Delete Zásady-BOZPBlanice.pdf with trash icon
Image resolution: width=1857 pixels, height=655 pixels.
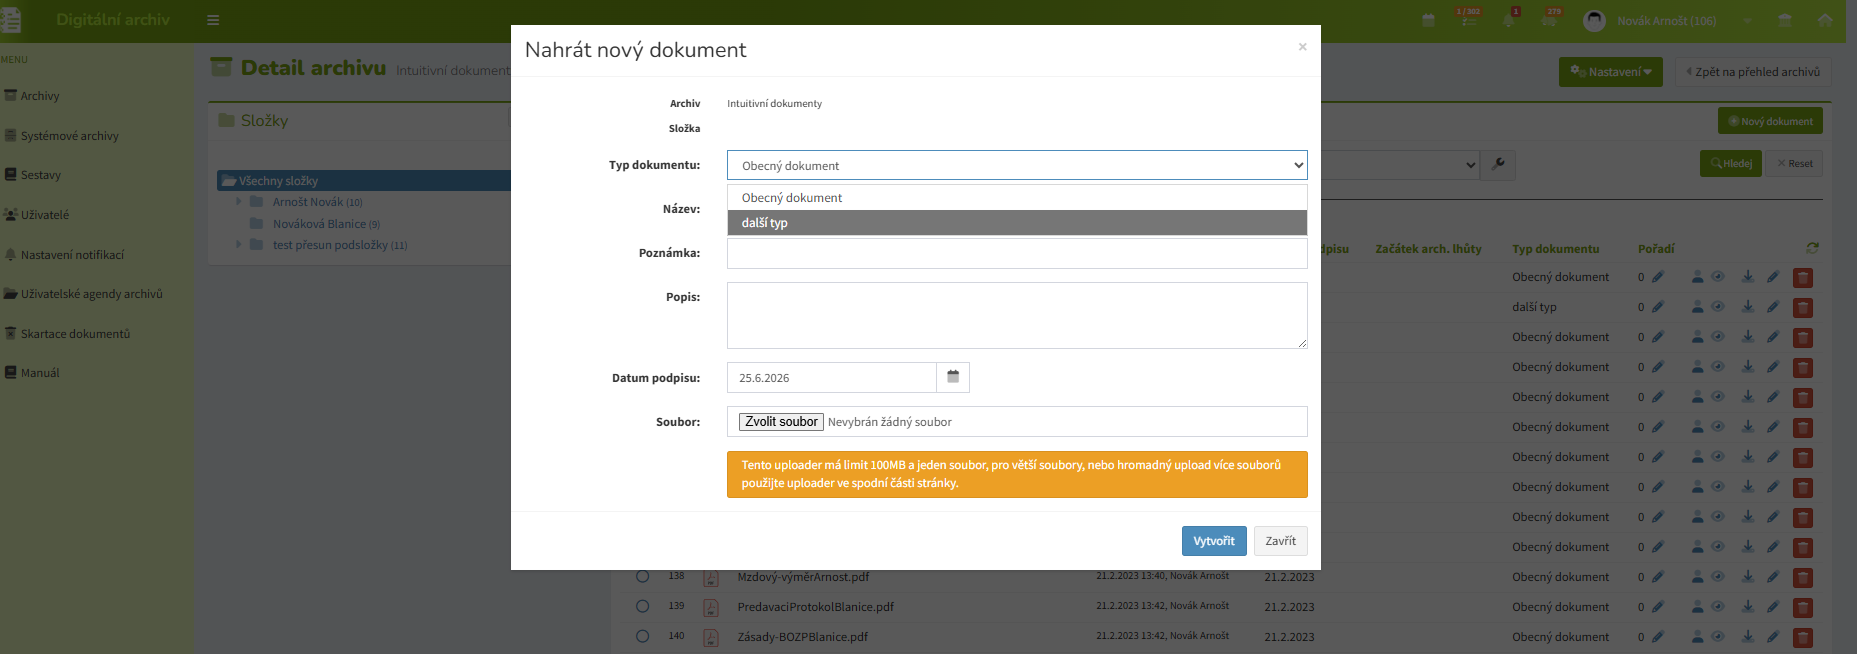(x=1803, y=638)
